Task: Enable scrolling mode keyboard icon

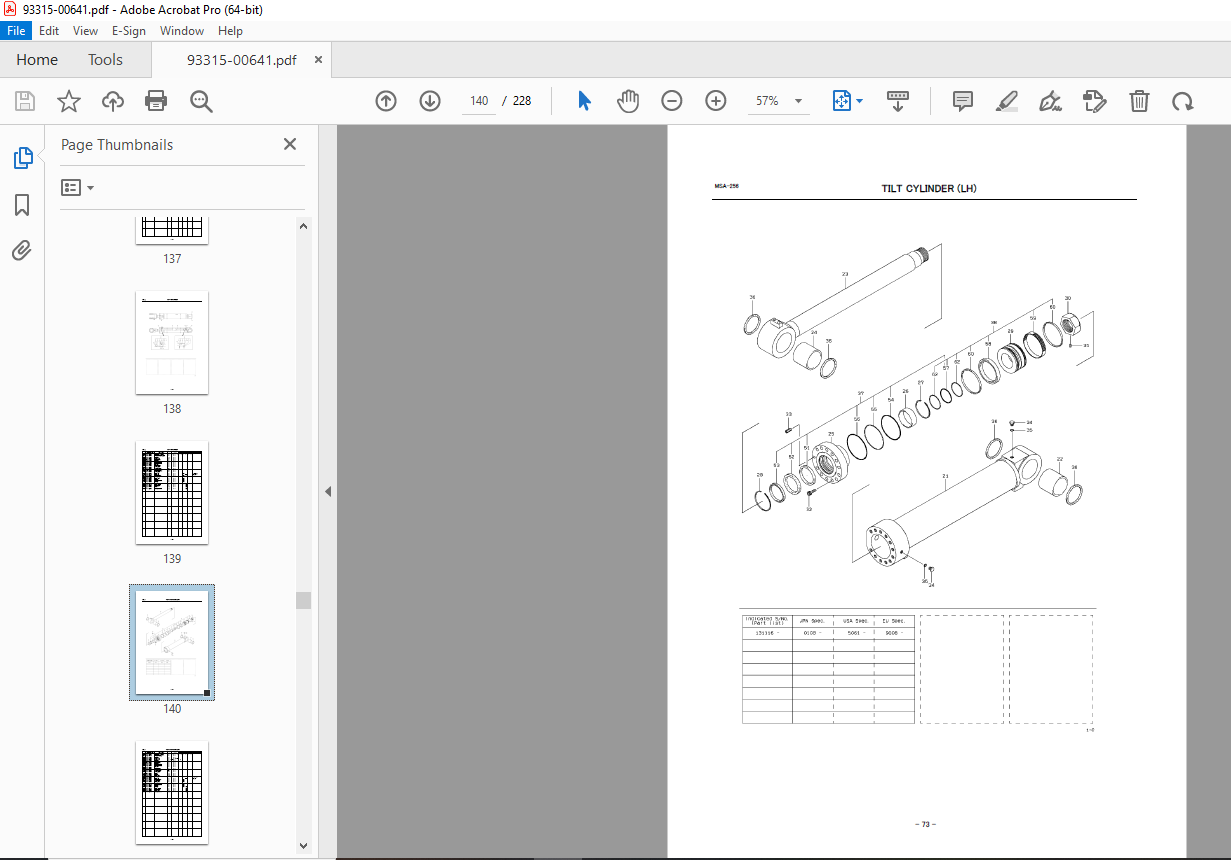Action: [898, 101]
